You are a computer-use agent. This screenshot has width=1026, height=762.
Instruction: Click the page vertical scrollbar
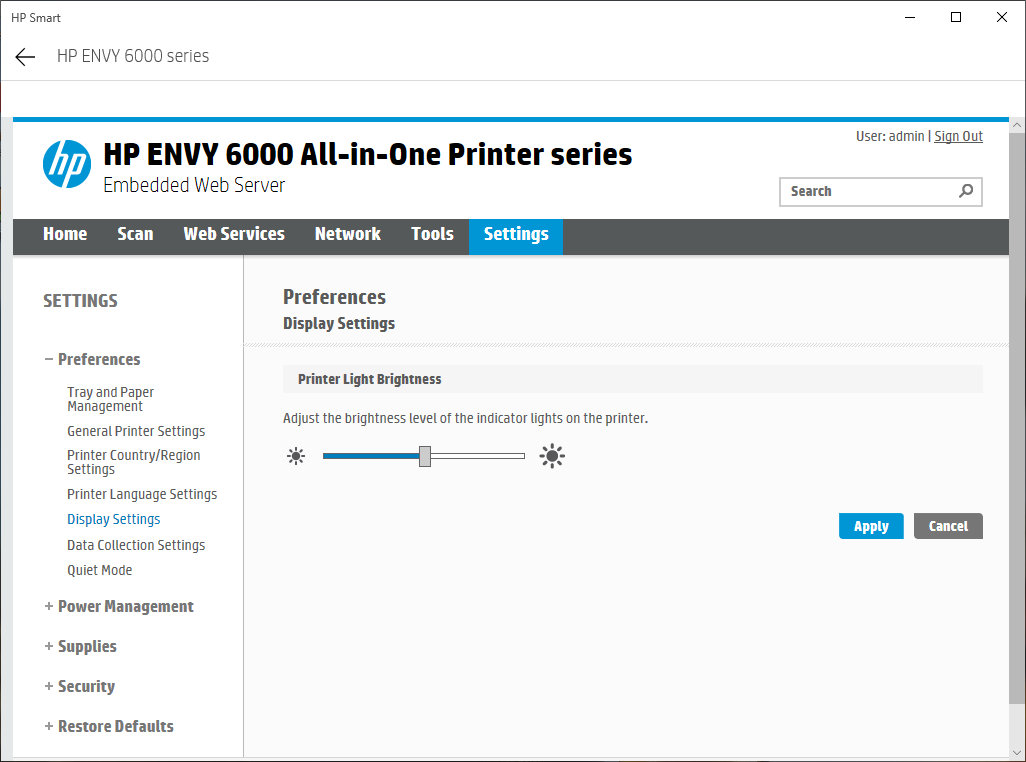point(1016,419)
